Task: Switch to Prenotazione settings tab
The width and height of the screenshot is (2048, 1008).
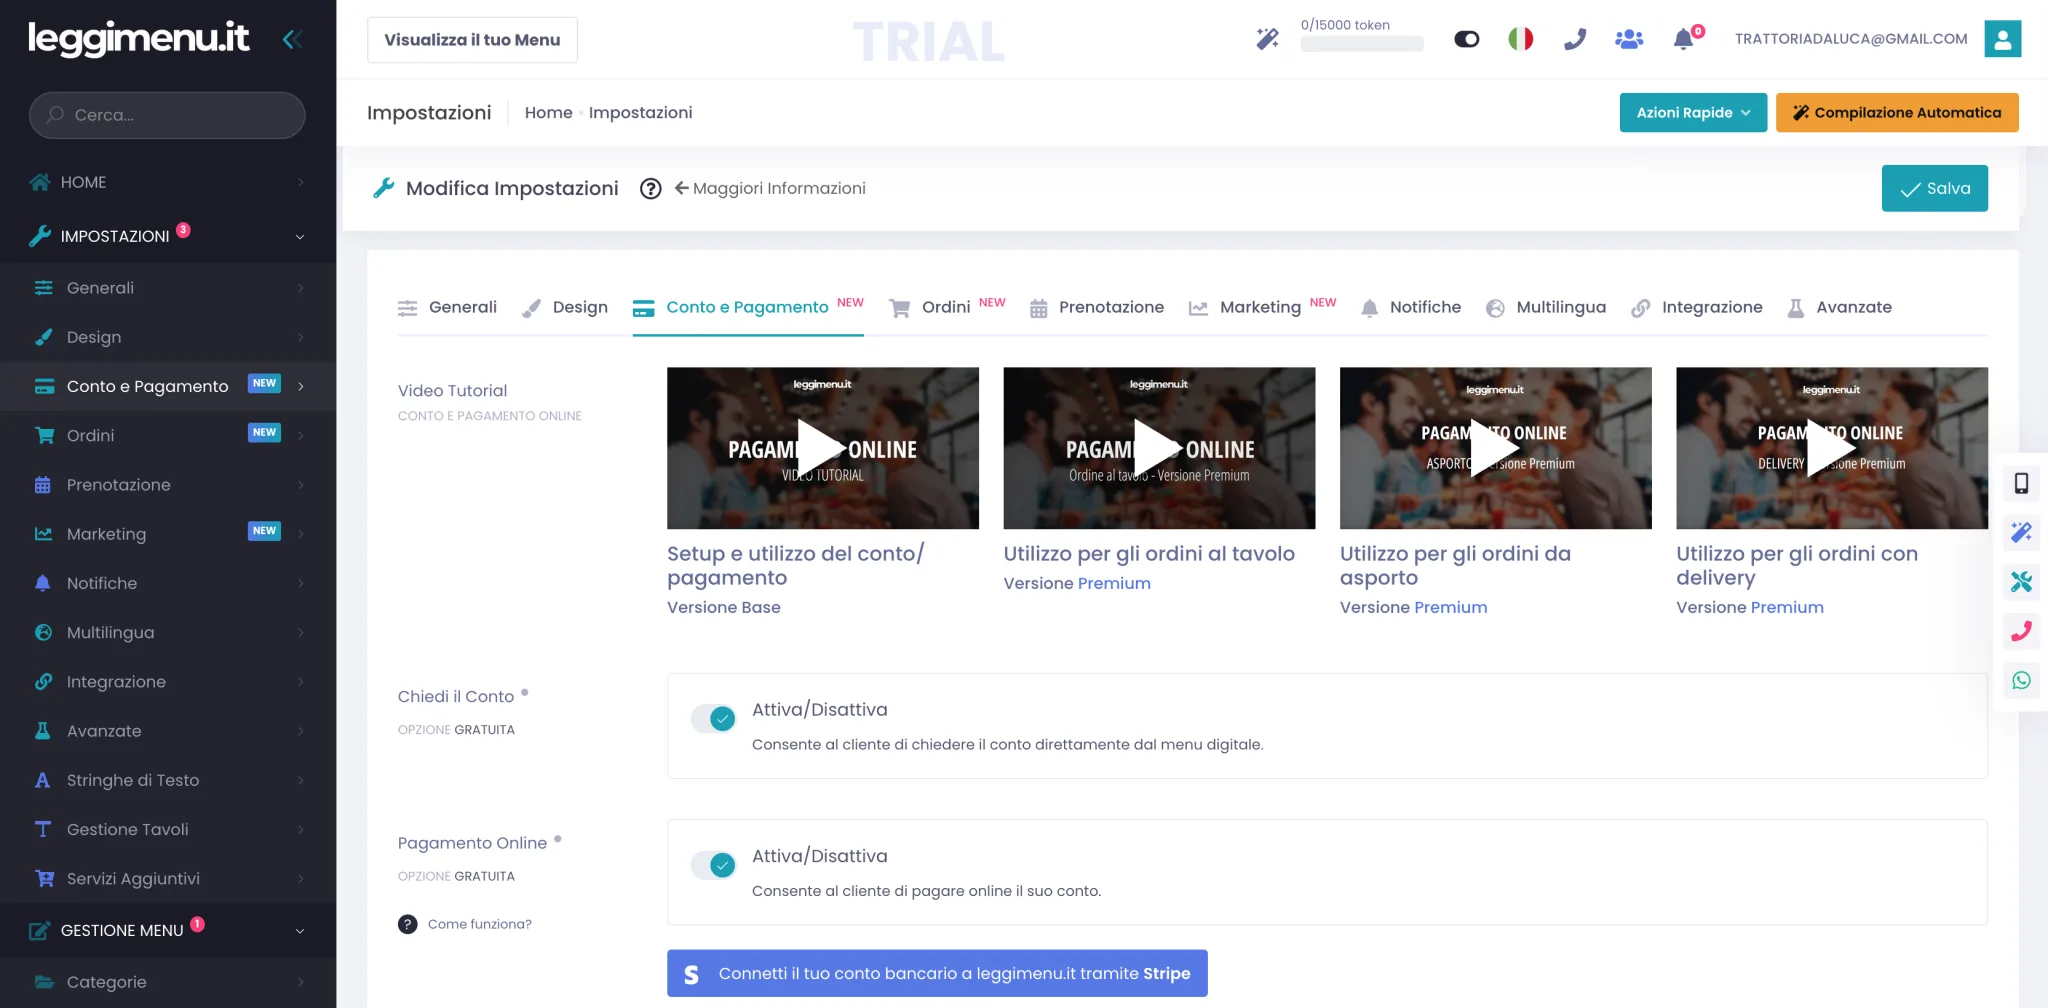Action: tap(1096, 307)
